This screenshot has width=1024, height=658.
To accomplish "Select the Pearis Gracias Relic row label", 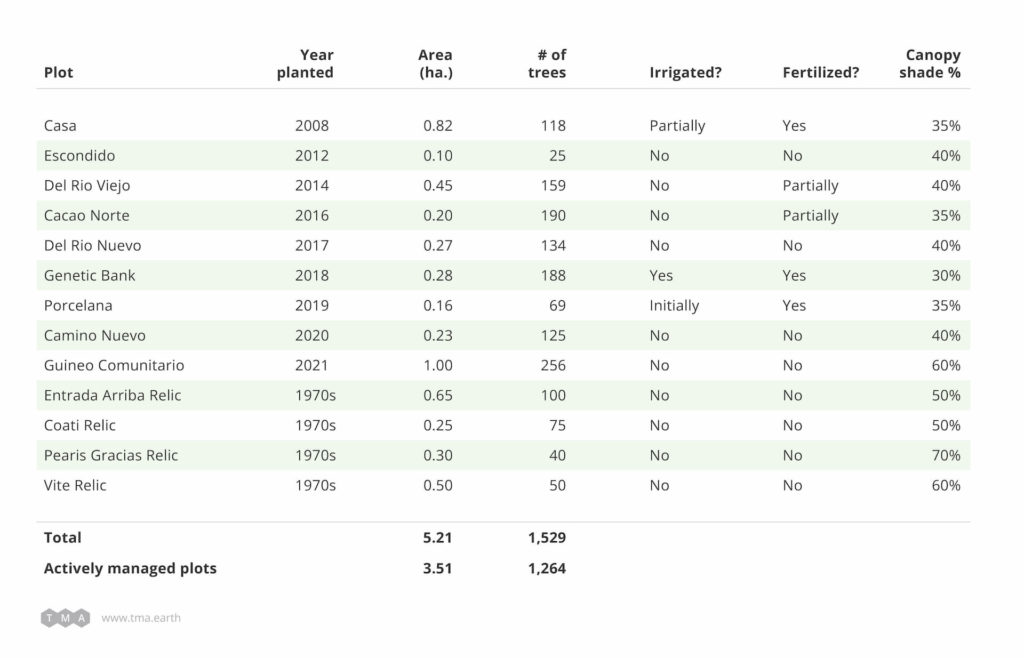I will pos(111,455).
